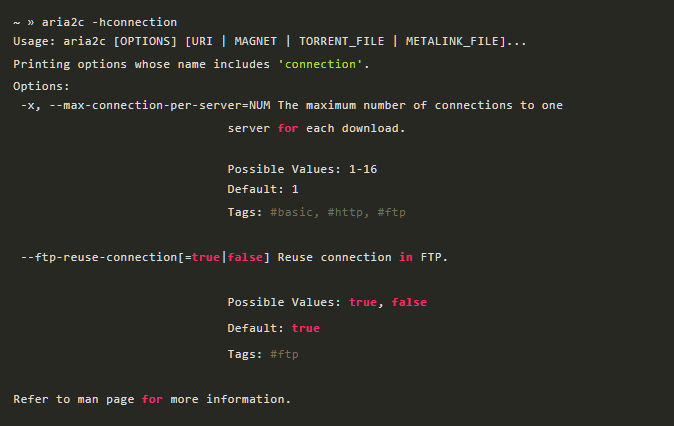Click the Refer to man page line
Viewport: 674px width, 426px height.
[x=151, y=399]
